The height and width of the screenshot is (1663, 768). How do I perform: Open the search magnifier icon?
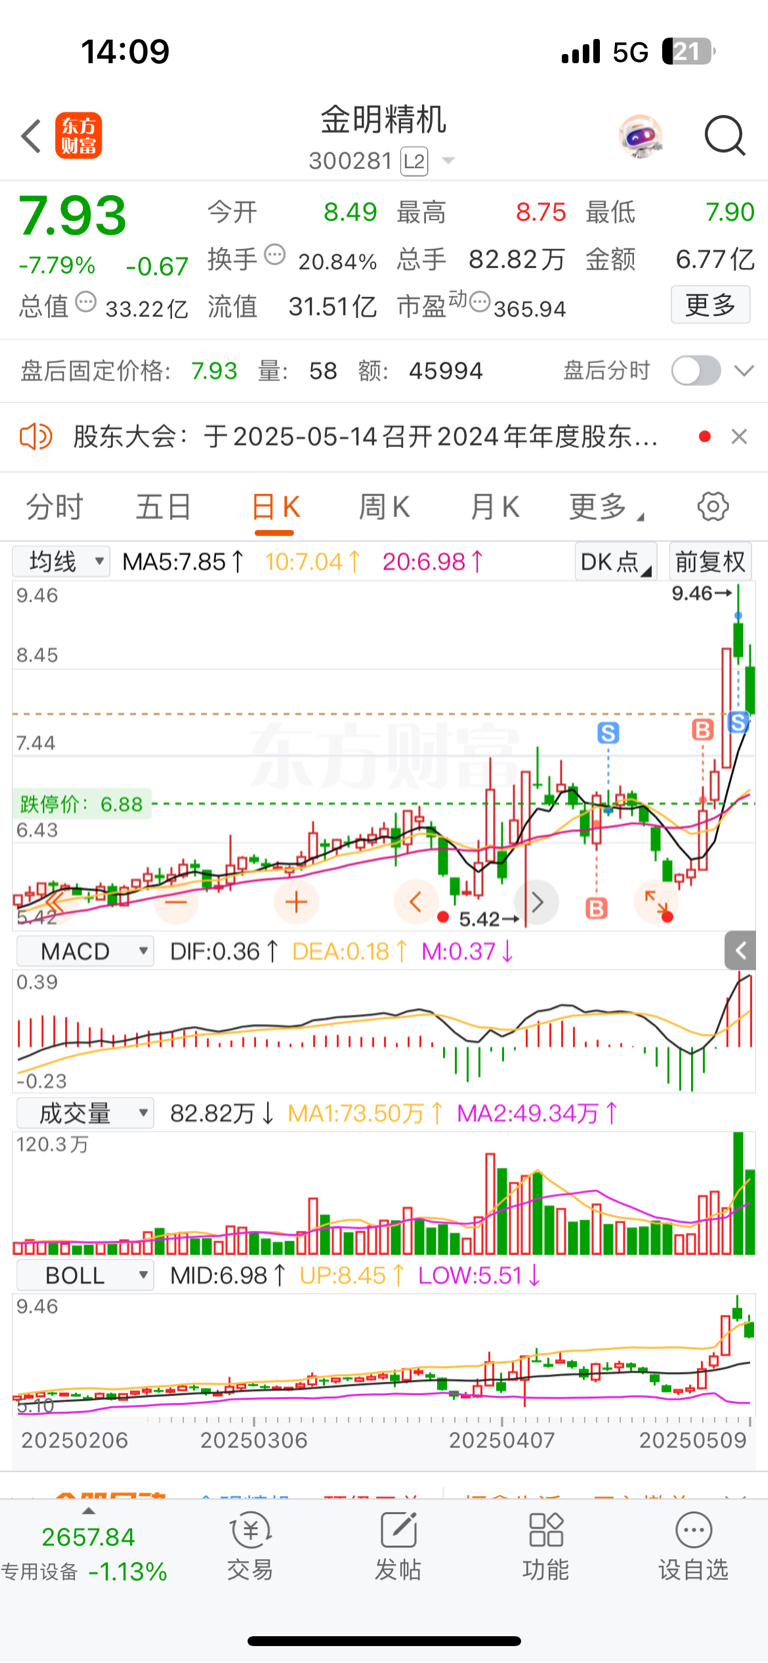pos(724,136)
